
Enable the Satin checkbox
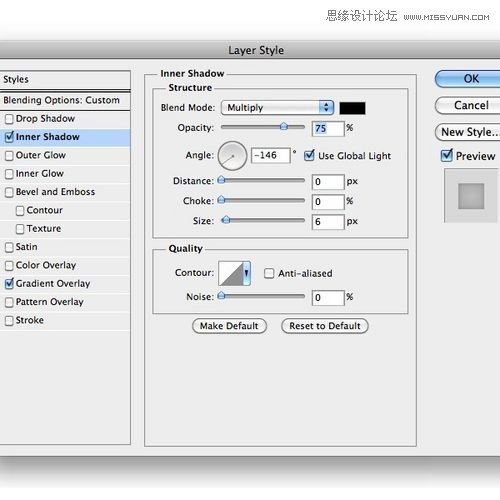click(x=9, y=247)
